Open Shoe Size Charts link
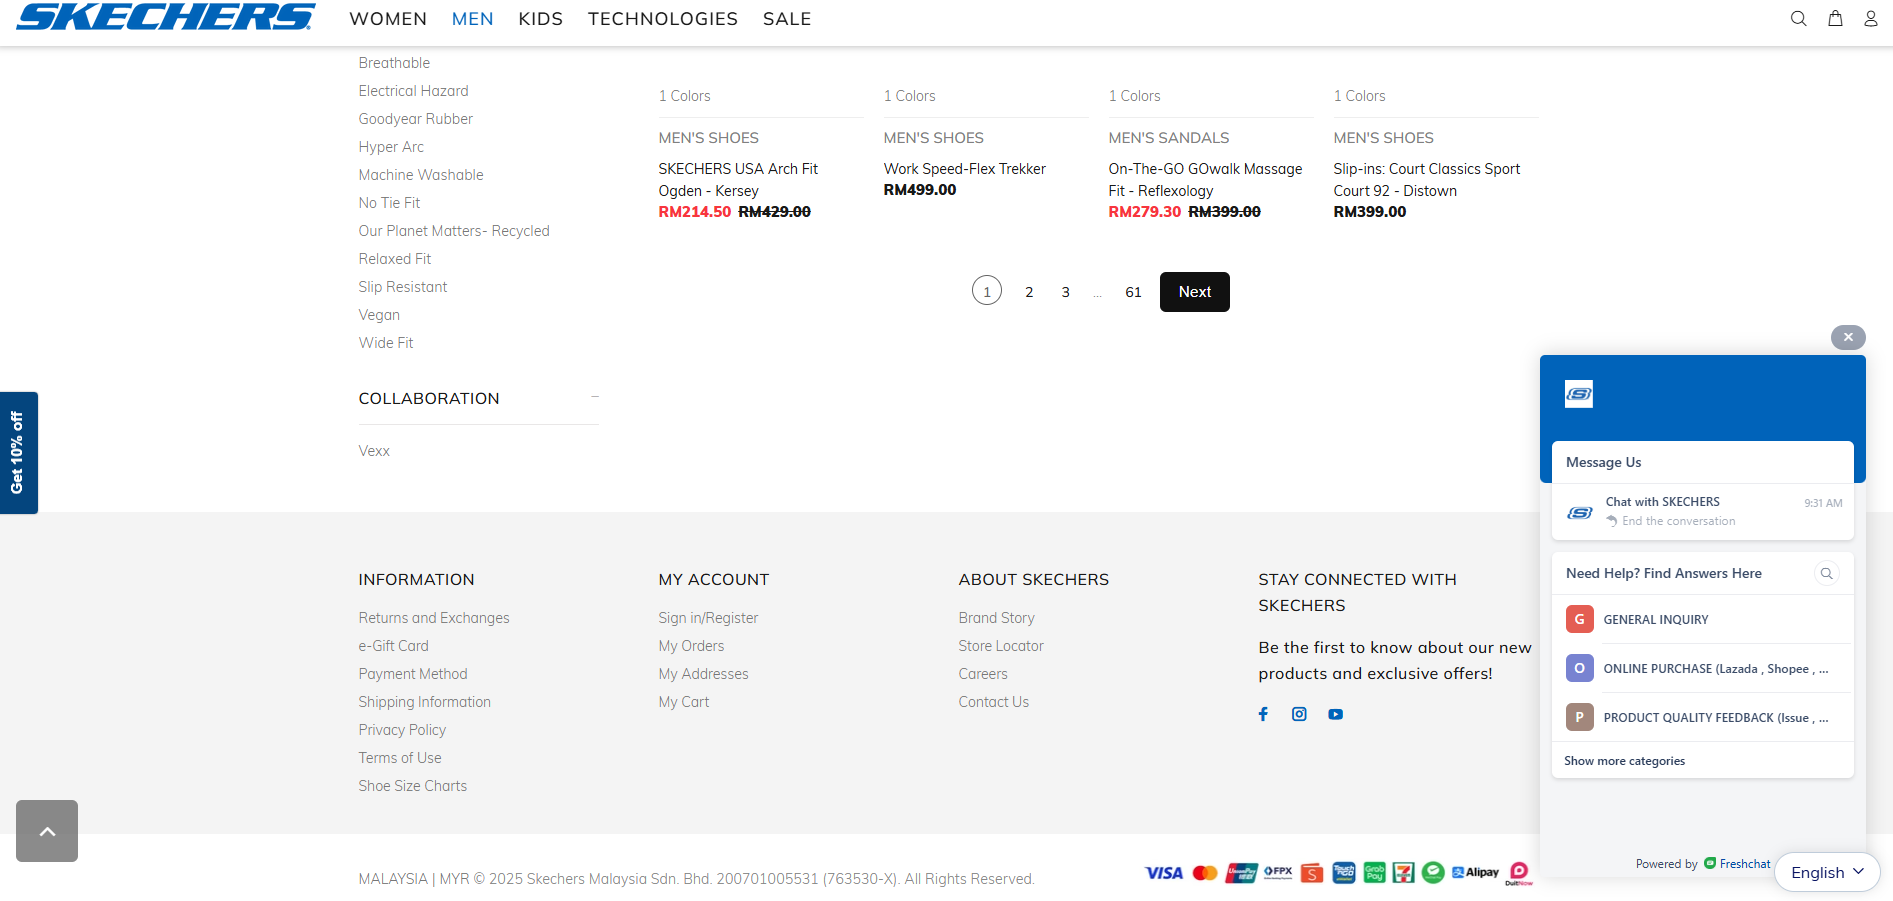Image resolution: width=1893 pixels, height=901 pixels. [413, 786]
